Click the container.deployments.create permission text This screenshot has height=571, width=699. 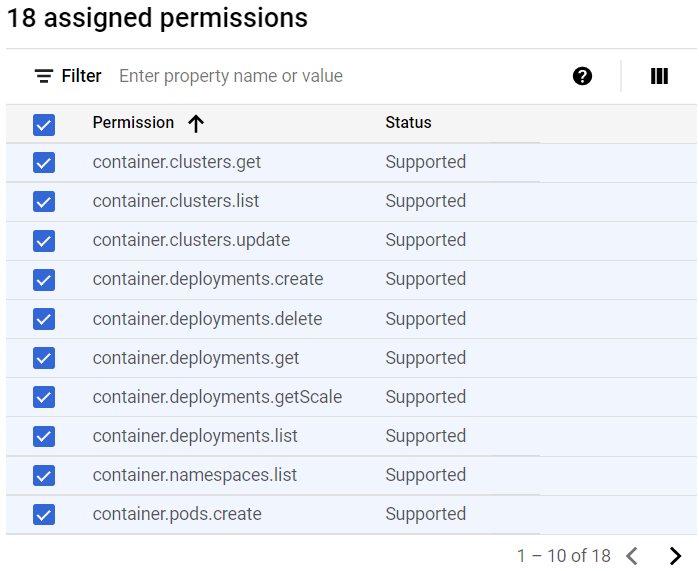(x=208, y=279)
